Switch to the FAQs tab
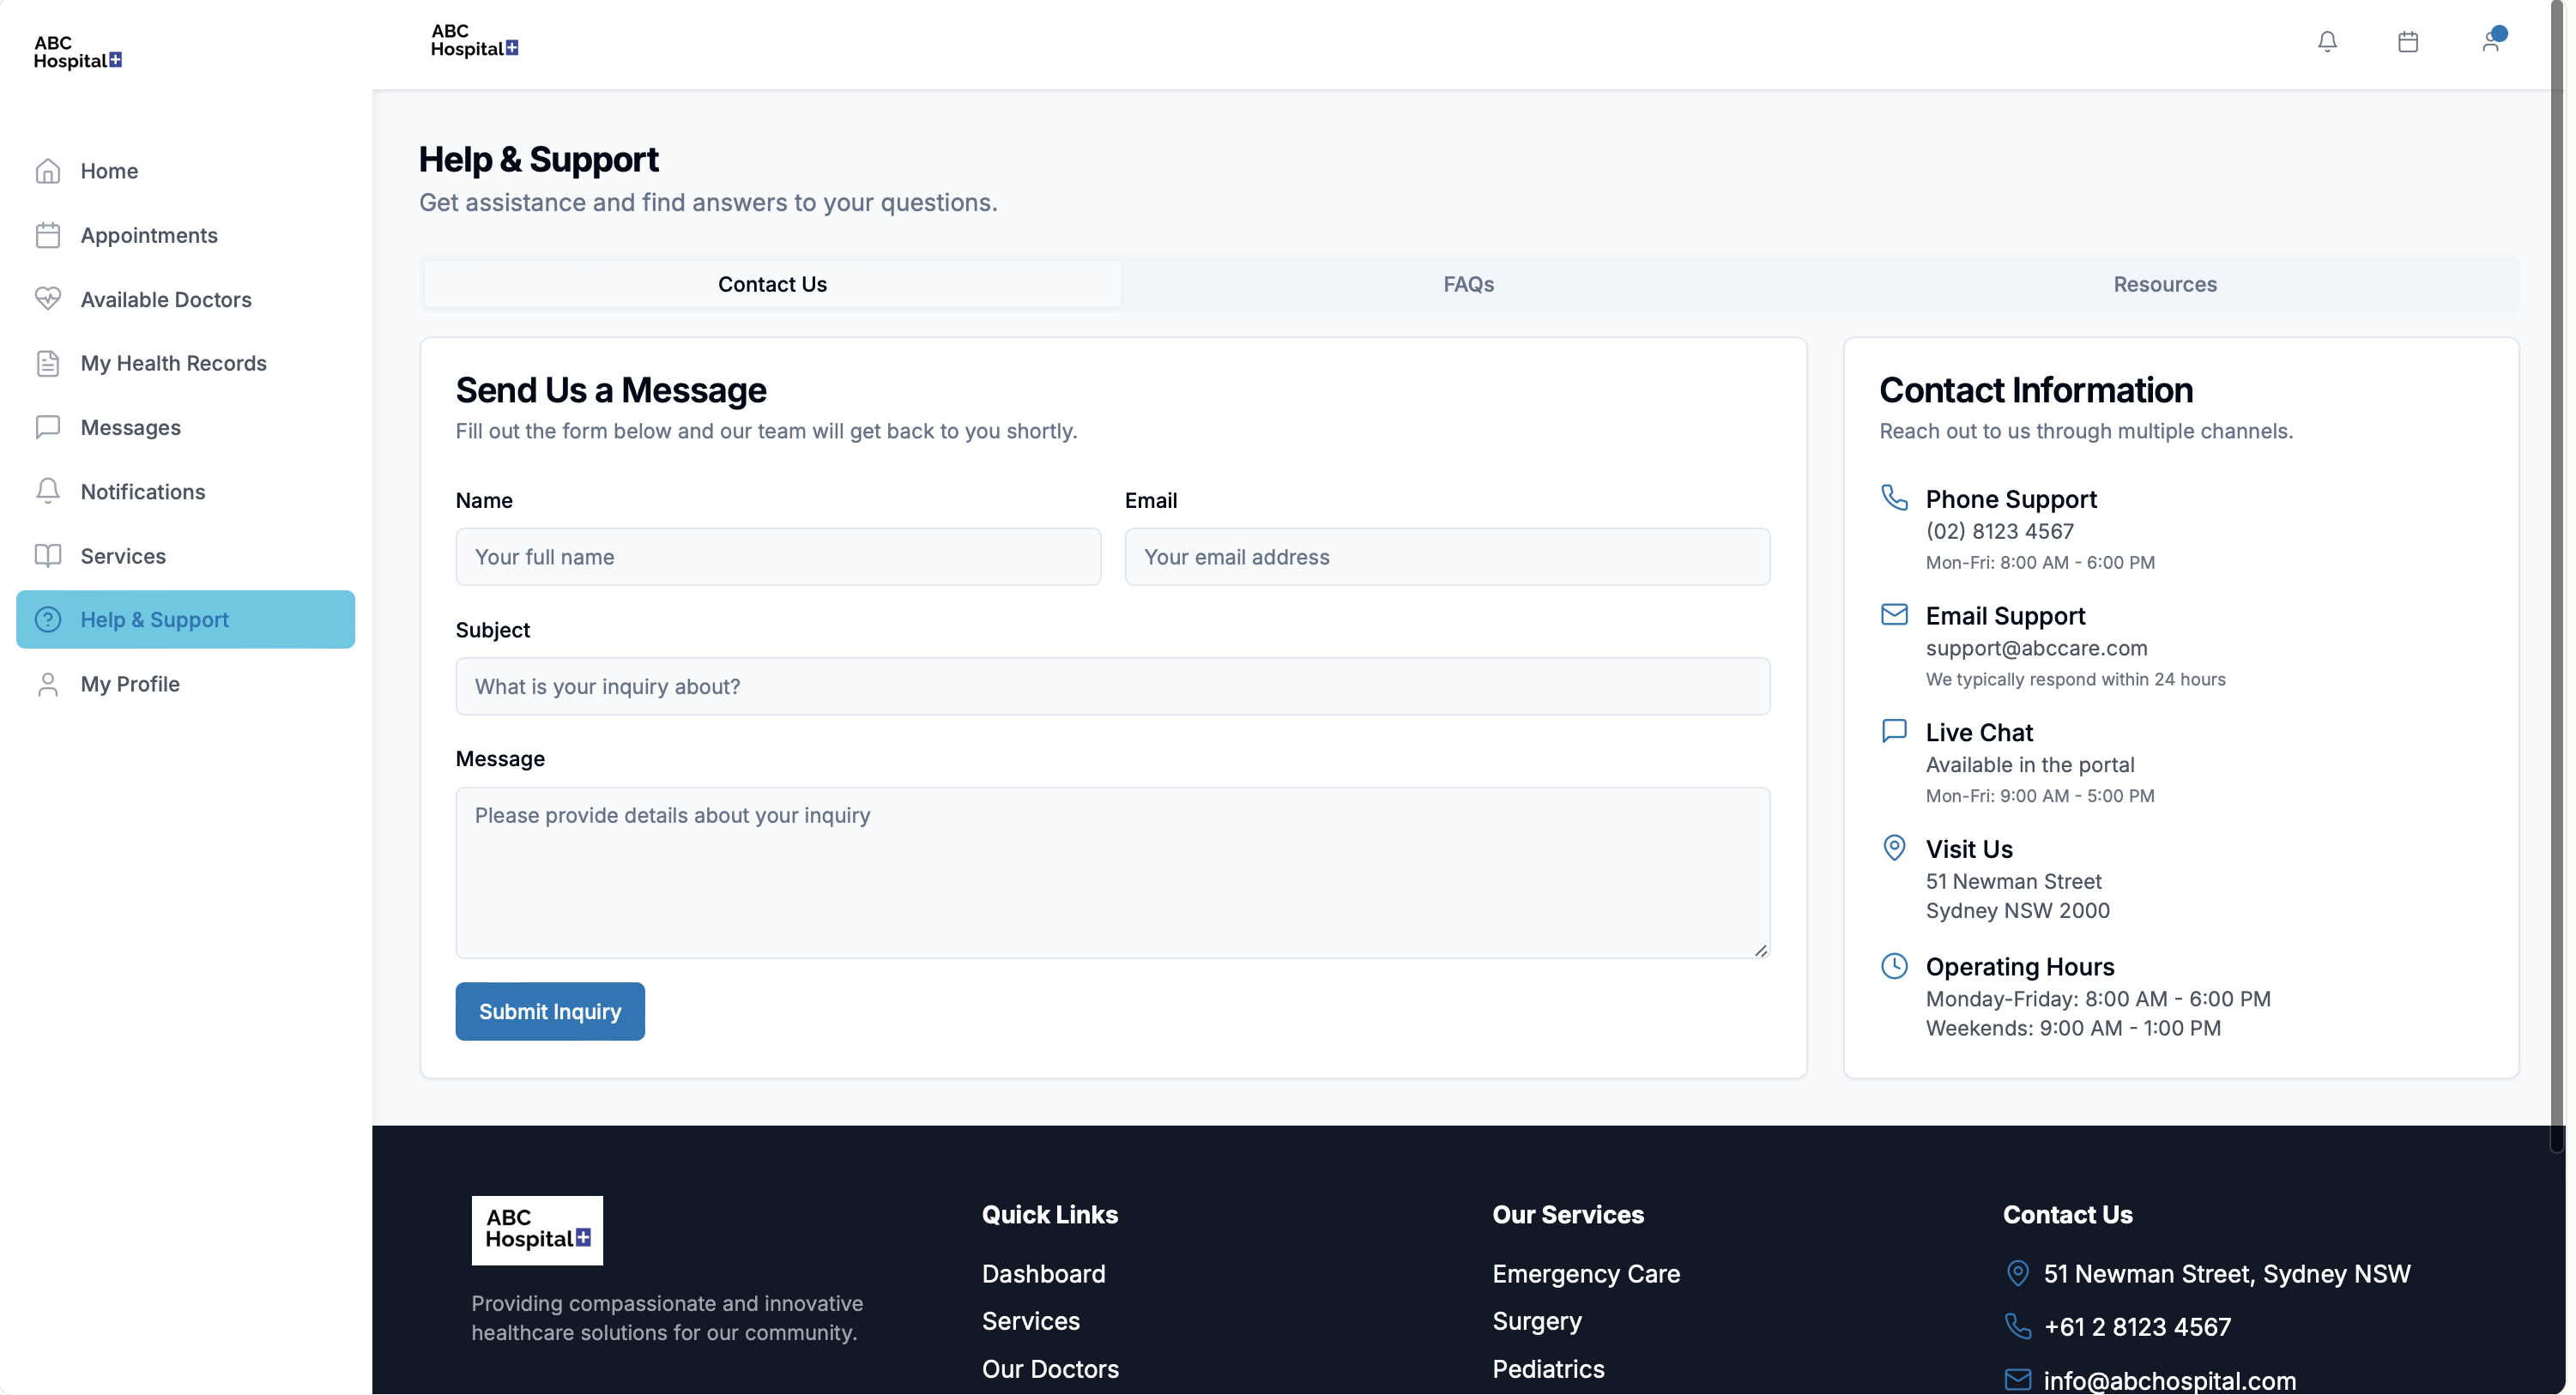The image size is (2576, 1395). tap(1468, 284)
